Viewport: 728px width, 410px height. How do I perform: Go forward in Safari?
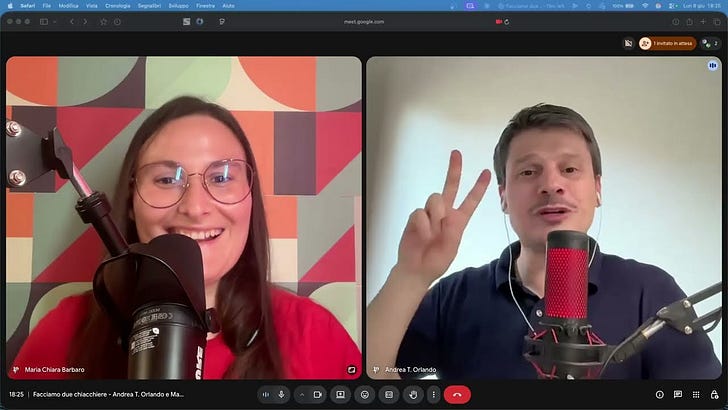click(85, 21)
